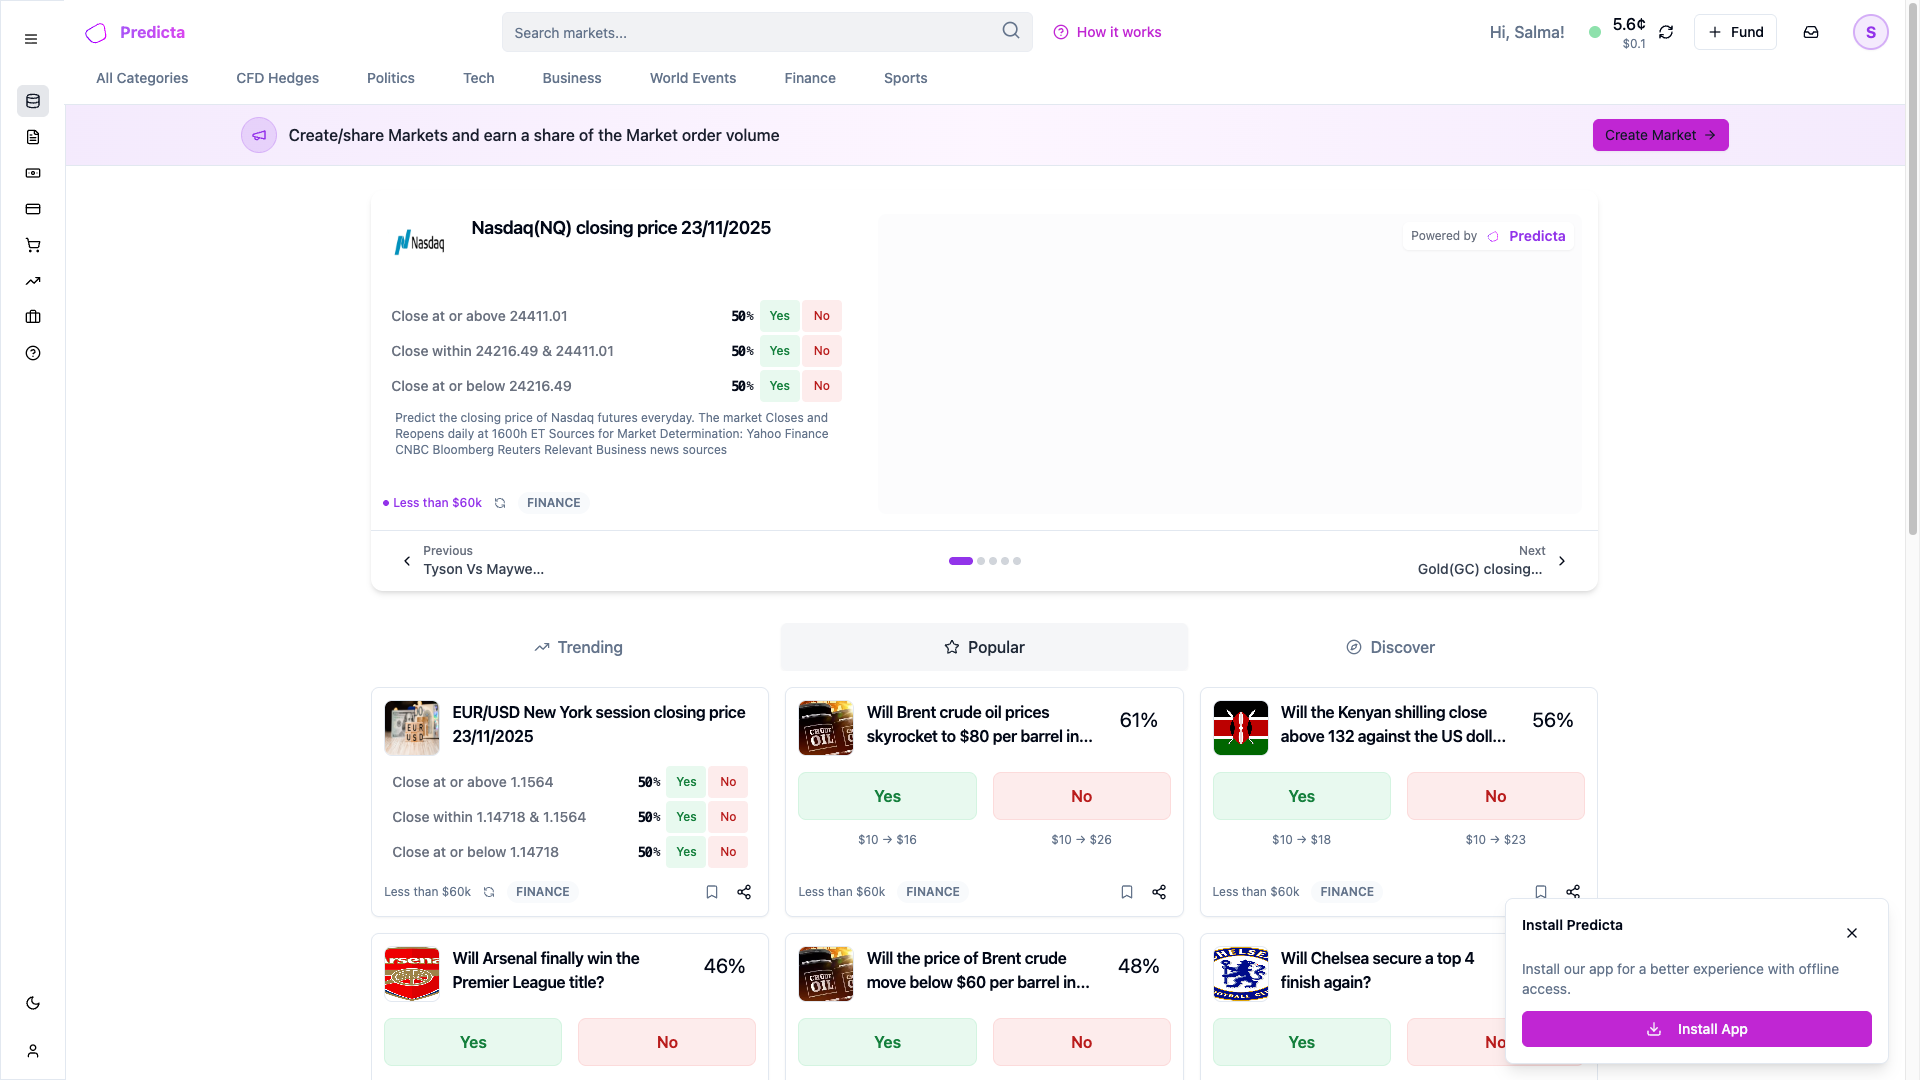Select the shopping cart icon in sidebar

[33, 245]
